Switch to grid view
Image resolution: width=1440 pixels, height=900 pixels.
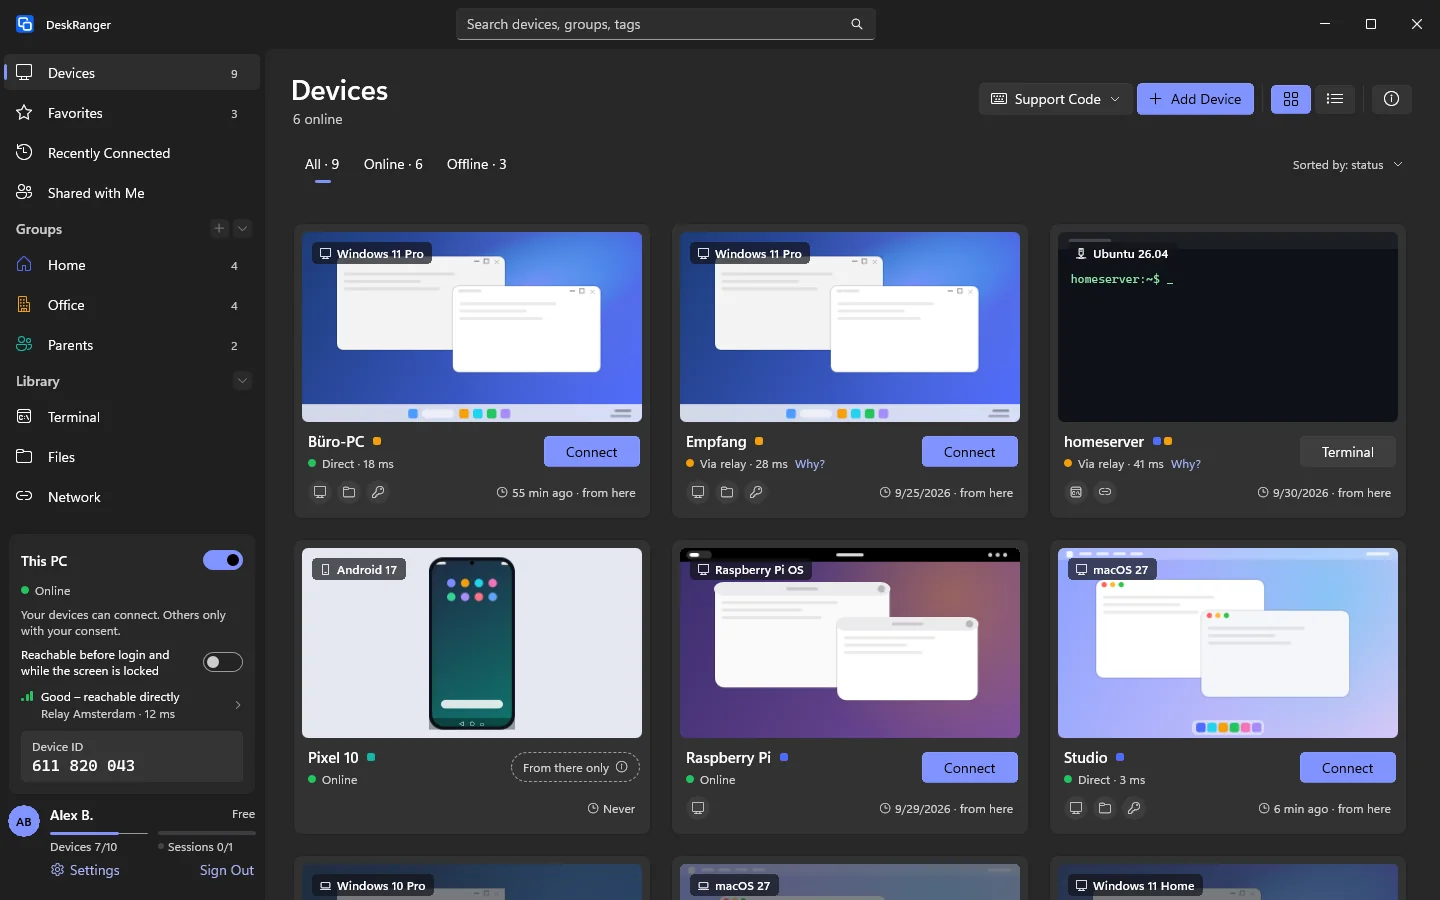(1291, 99)
